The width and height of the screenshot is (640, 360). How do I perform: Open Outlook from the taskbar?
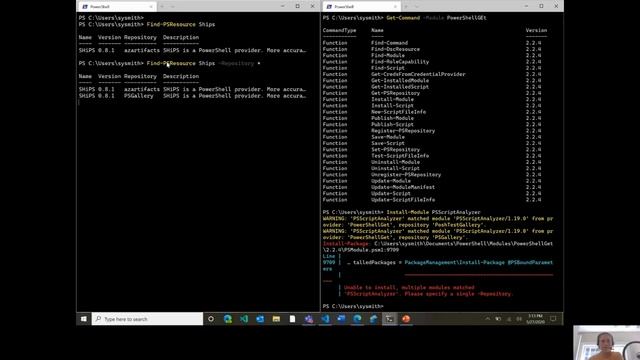pos(260,319)
